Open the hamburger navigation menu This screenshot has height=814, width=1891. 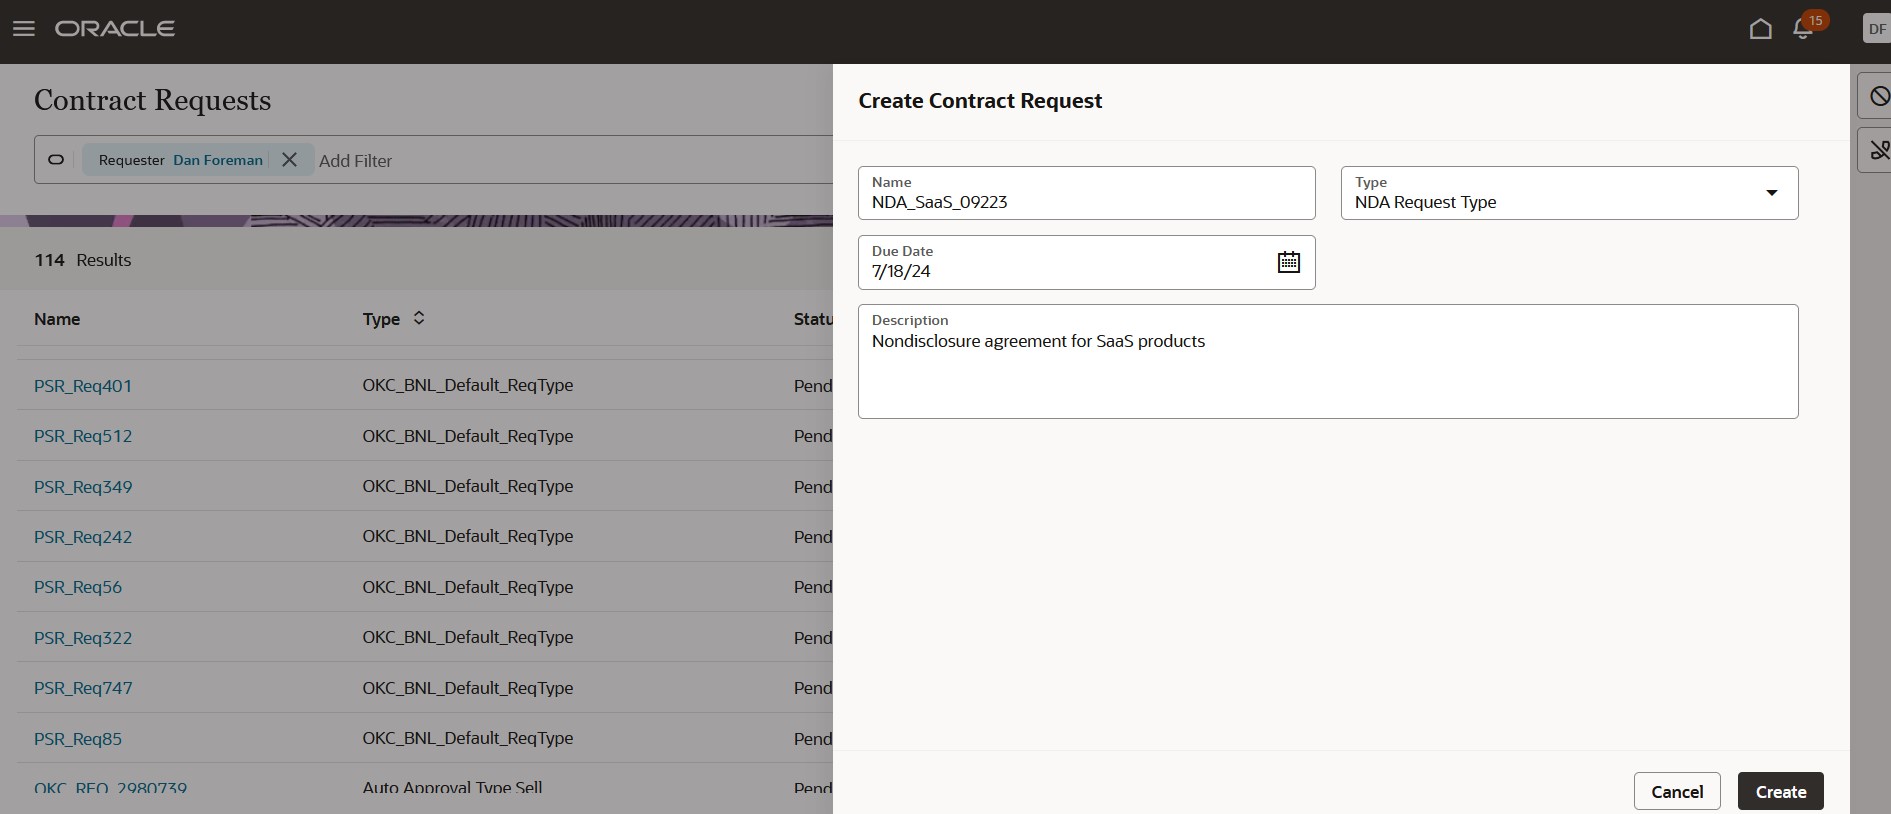click(24, 29)
